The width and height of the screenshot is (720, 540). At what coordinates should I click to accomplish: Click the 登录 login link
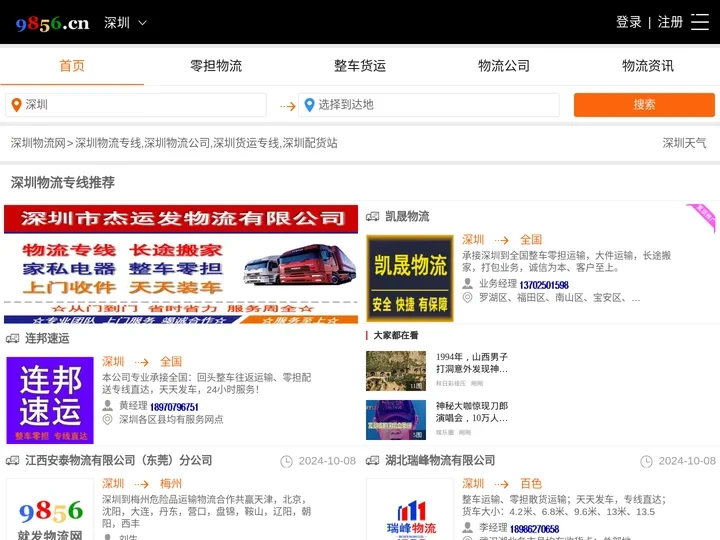point(629,22)
